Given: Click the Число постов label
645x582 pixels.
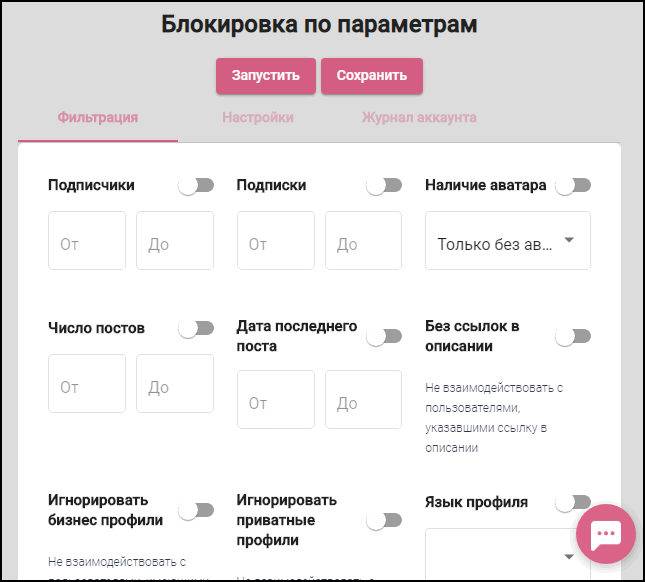Looking at the screenshot, I should pyautogui.click(x=96, y=328).
